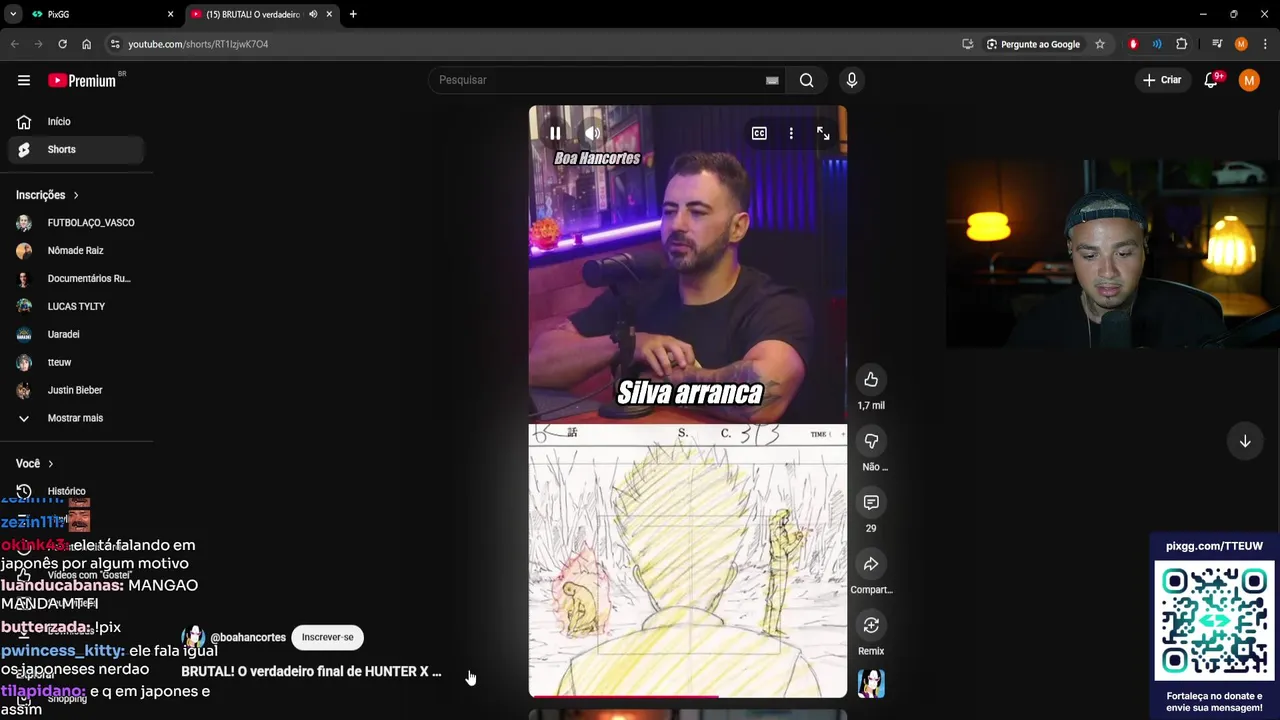Open the Chrome three-dot menu
The width and height of the screenshot is (1280, 720).
pyautogui.click(x=1265, y=44)
